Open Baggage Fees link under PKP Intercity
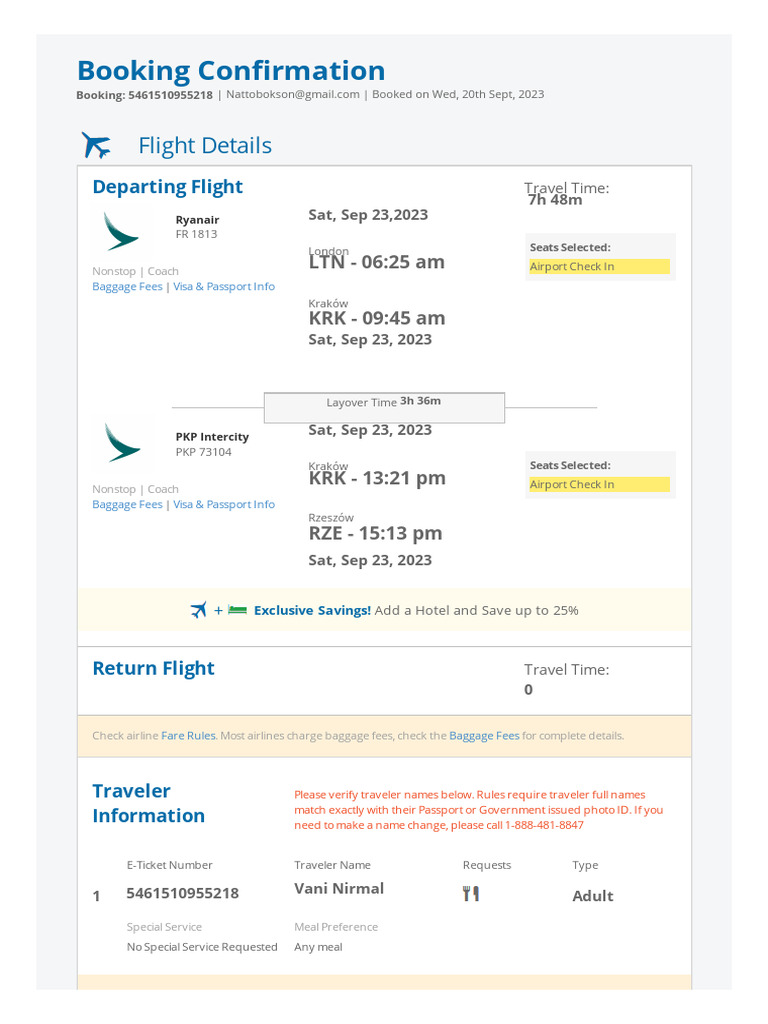768x1024 pixels. click(127, 505)
